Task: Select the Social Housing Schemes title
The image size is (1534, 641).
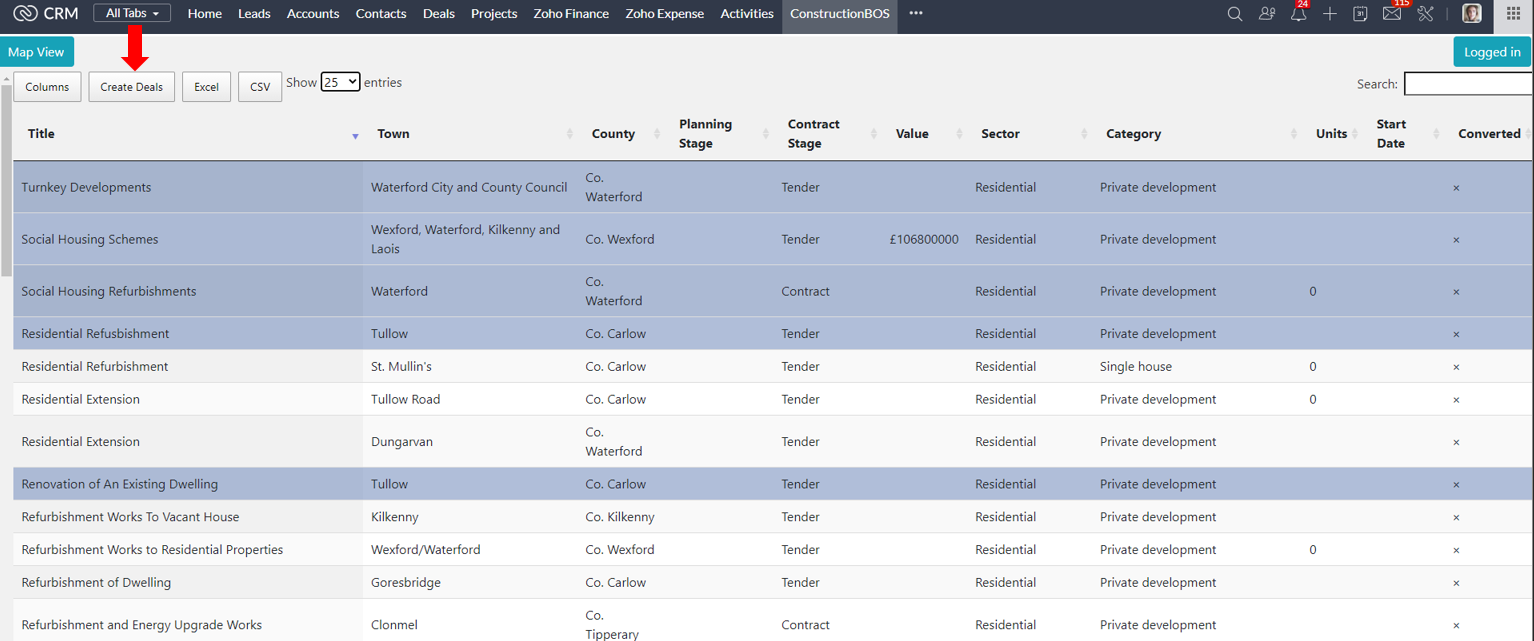Action: click(90, 240)
